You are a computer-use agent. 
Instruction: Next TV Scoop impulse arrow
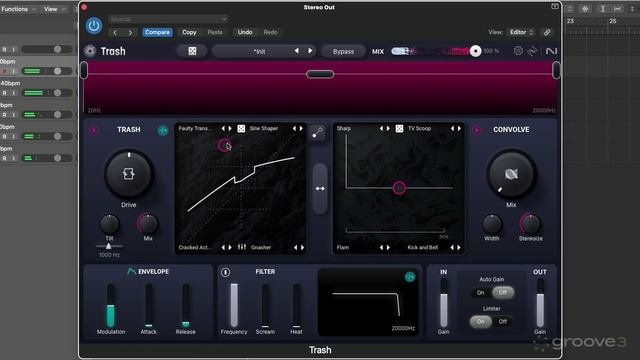coord(459,129)
